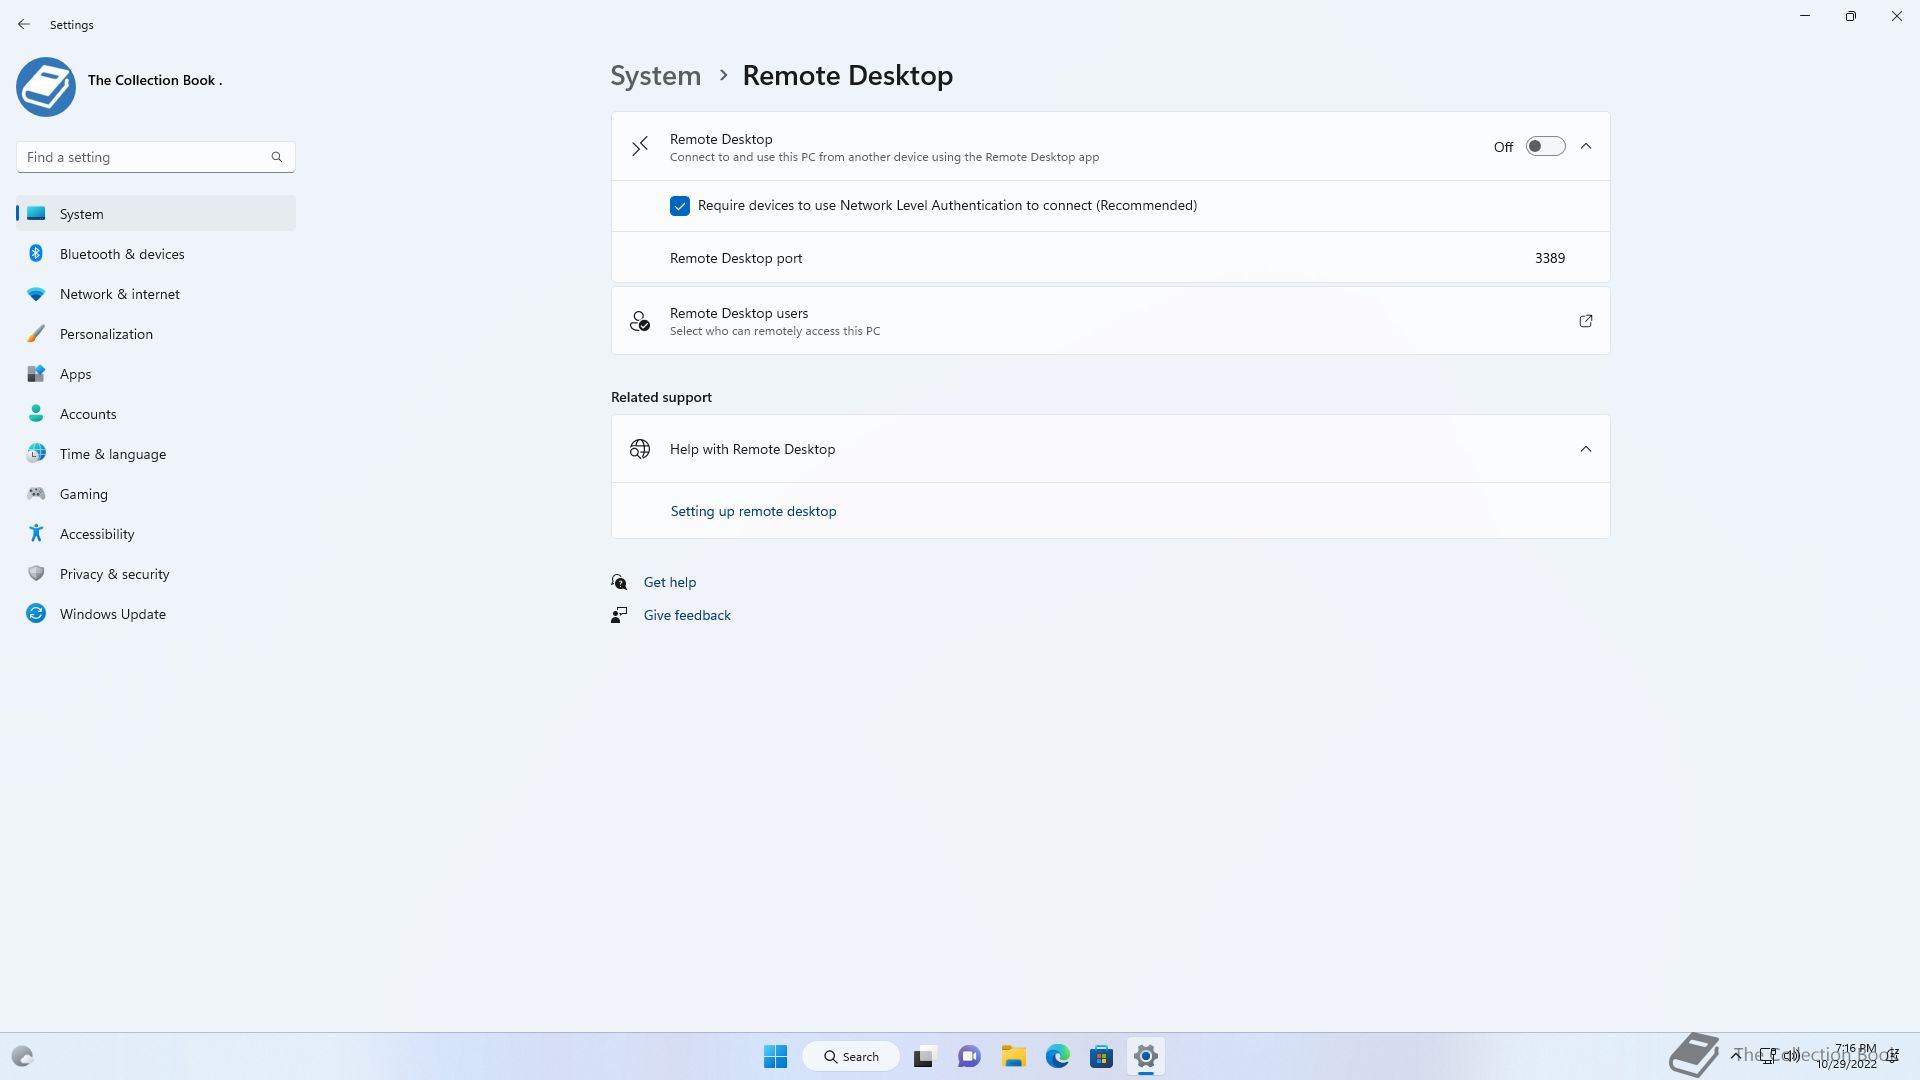Go to Privacy & security settings
1920x1080 pixels.
pyautogui.click(x=114, y=574)
